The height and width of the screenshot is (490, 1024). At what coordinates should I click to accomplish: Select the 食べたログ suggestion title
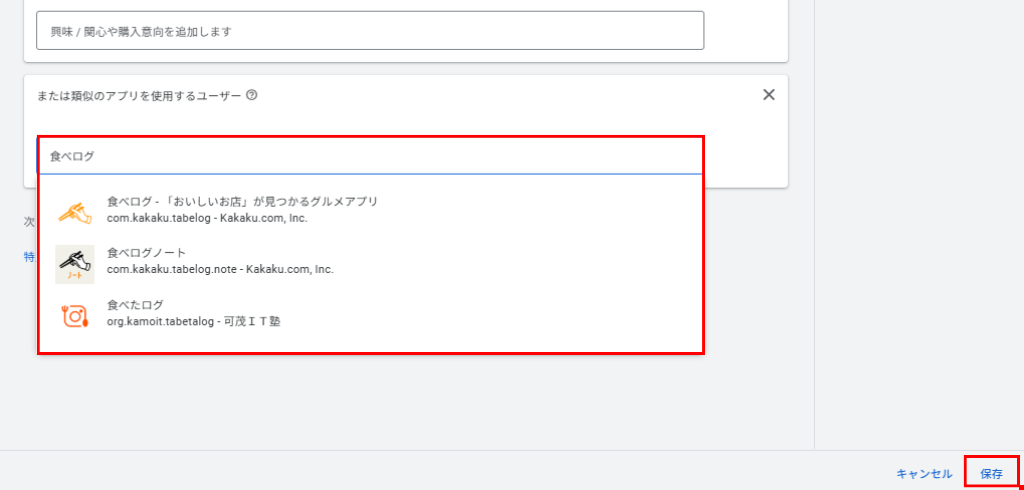135,305
